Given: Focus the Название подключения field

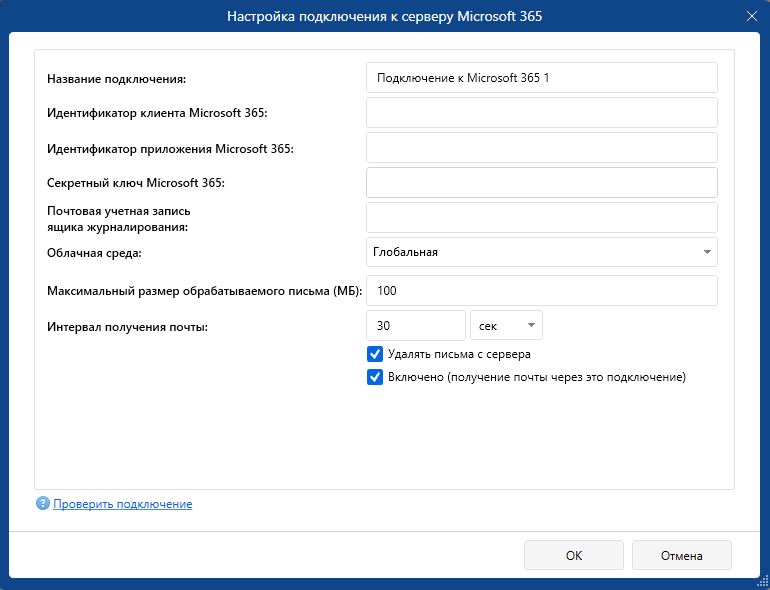Looking at the screenshot, I should pos(542,78).
